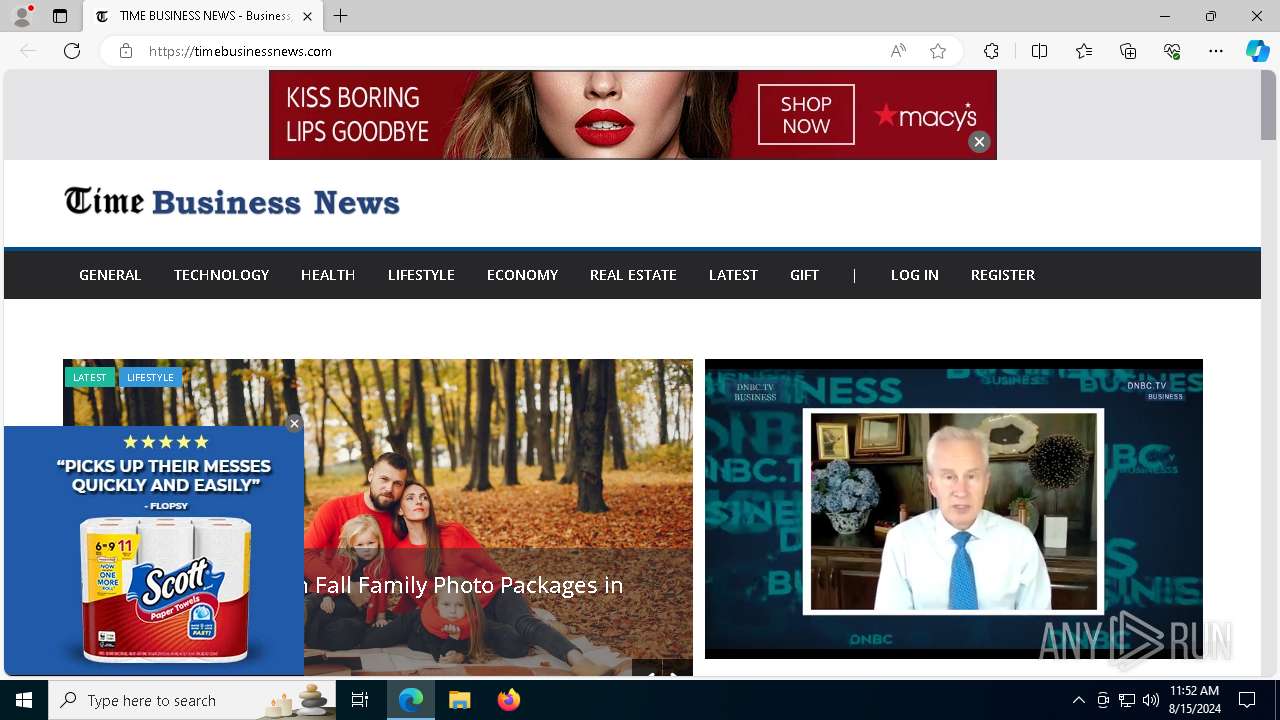
Task: Click the taskbar search box
Action: [x=192, y=700]
